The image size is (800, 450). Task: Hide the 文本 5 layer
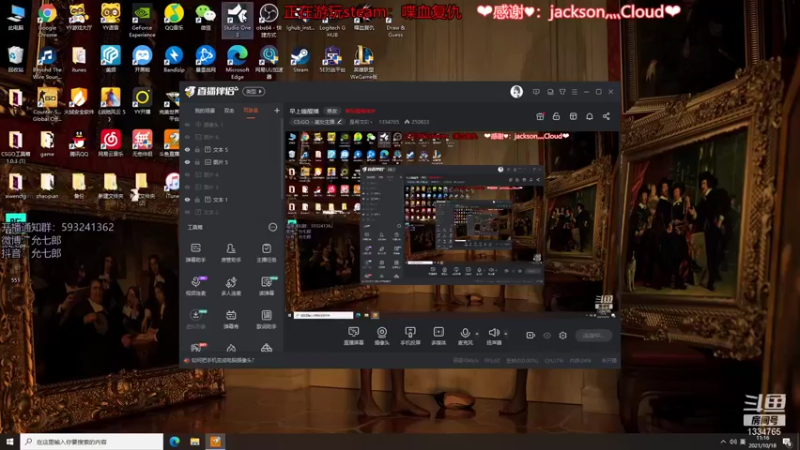[187, 149]
